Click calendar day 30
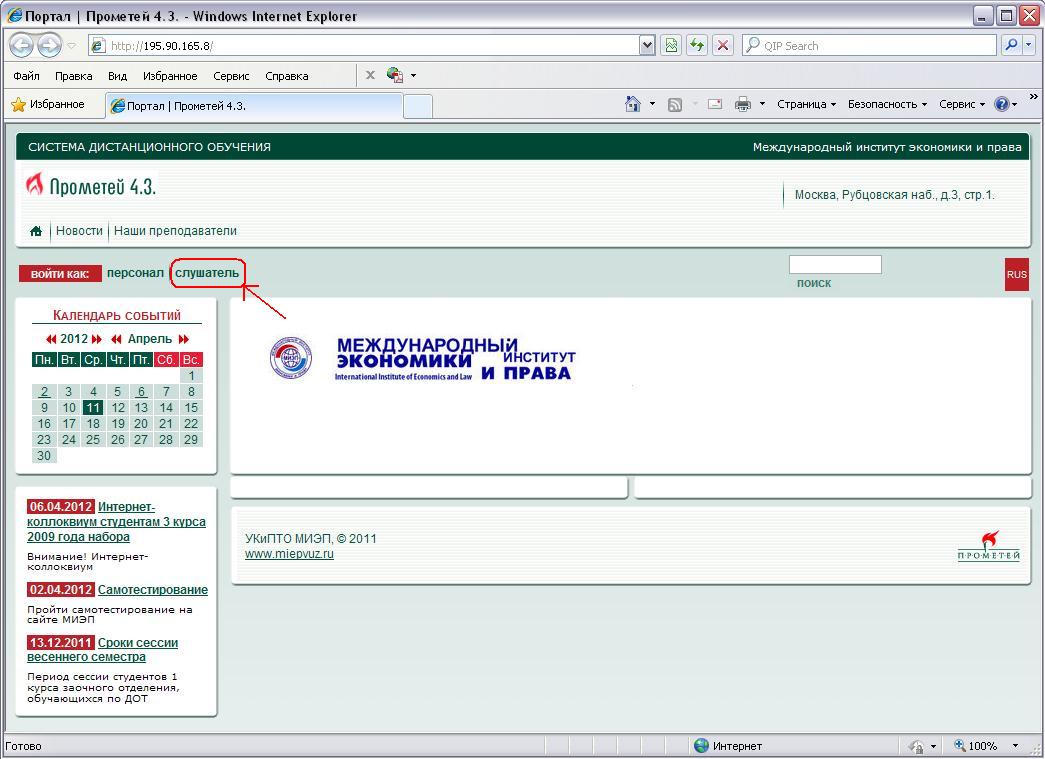The width and height of the screenshot is (1045, 759). (44, 456)
